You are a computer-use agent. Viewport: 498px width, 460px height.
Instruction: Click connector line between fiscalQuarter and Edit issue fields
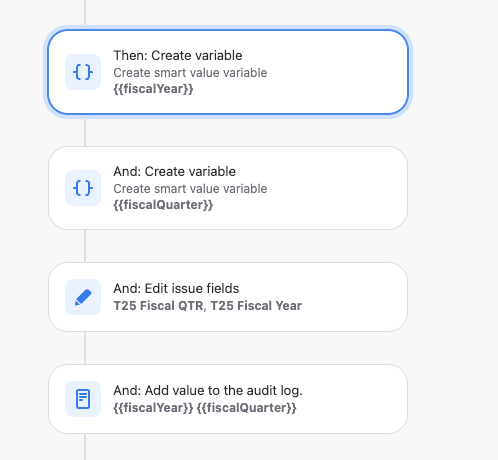pos(85,246)
